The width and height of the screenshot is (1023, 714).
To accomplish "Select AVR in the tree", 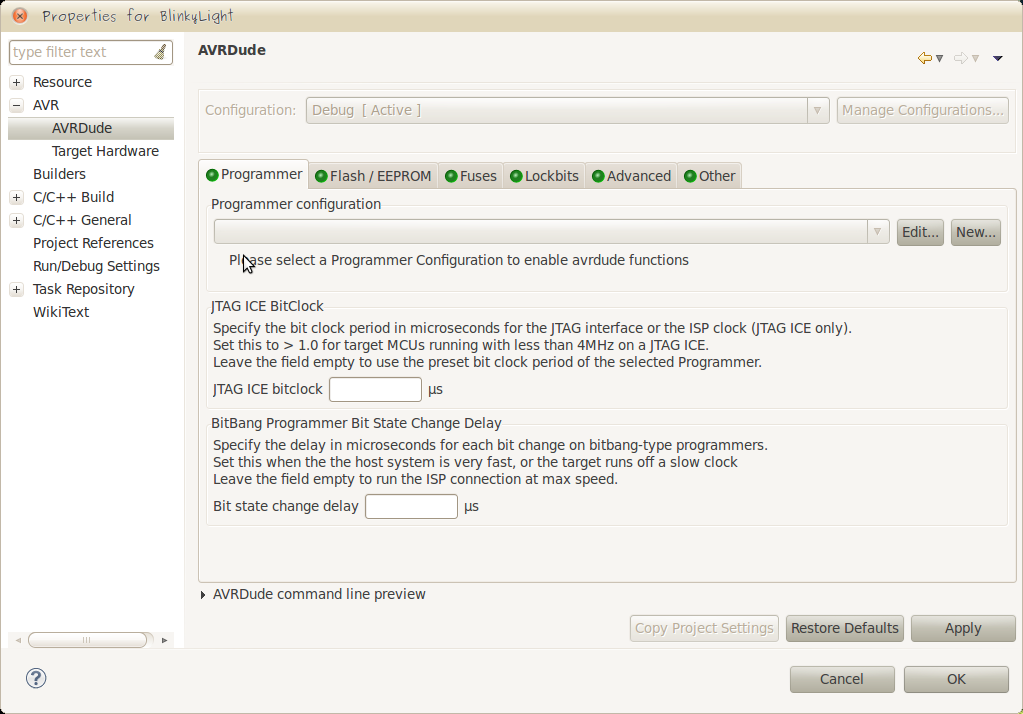I will [x=46, y=105].
